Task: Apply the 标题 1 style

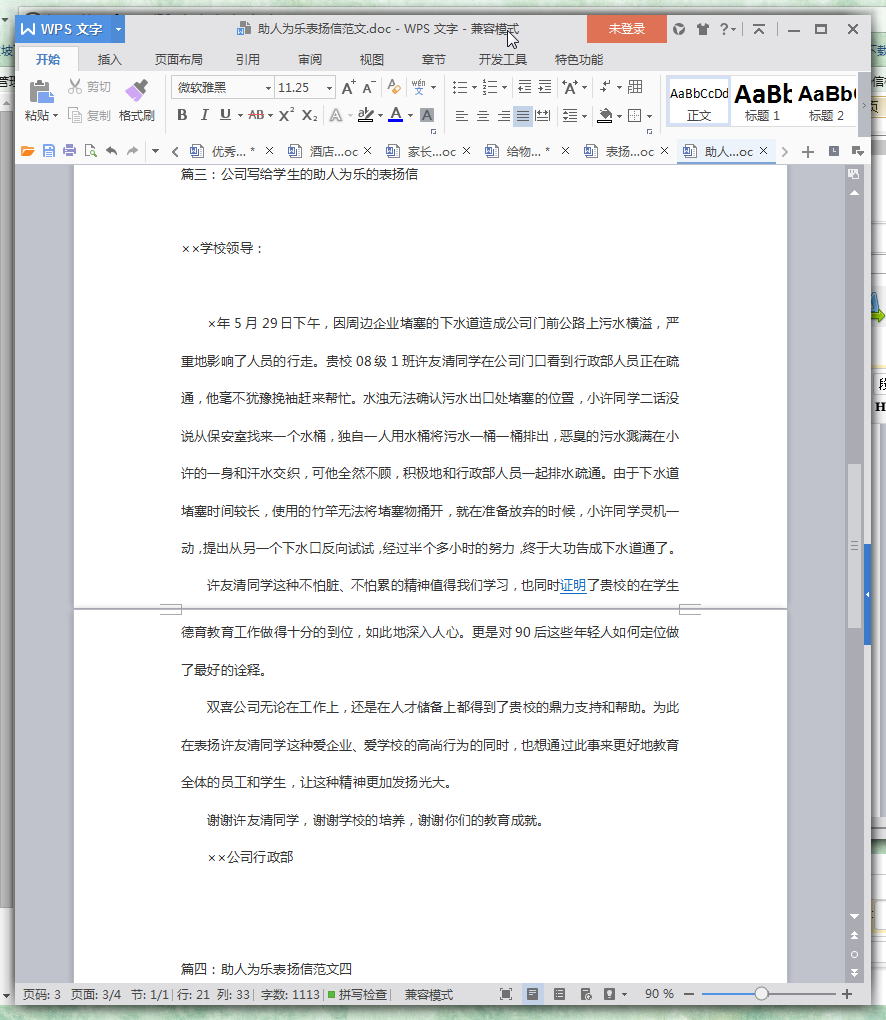Action: click(762, 102)
